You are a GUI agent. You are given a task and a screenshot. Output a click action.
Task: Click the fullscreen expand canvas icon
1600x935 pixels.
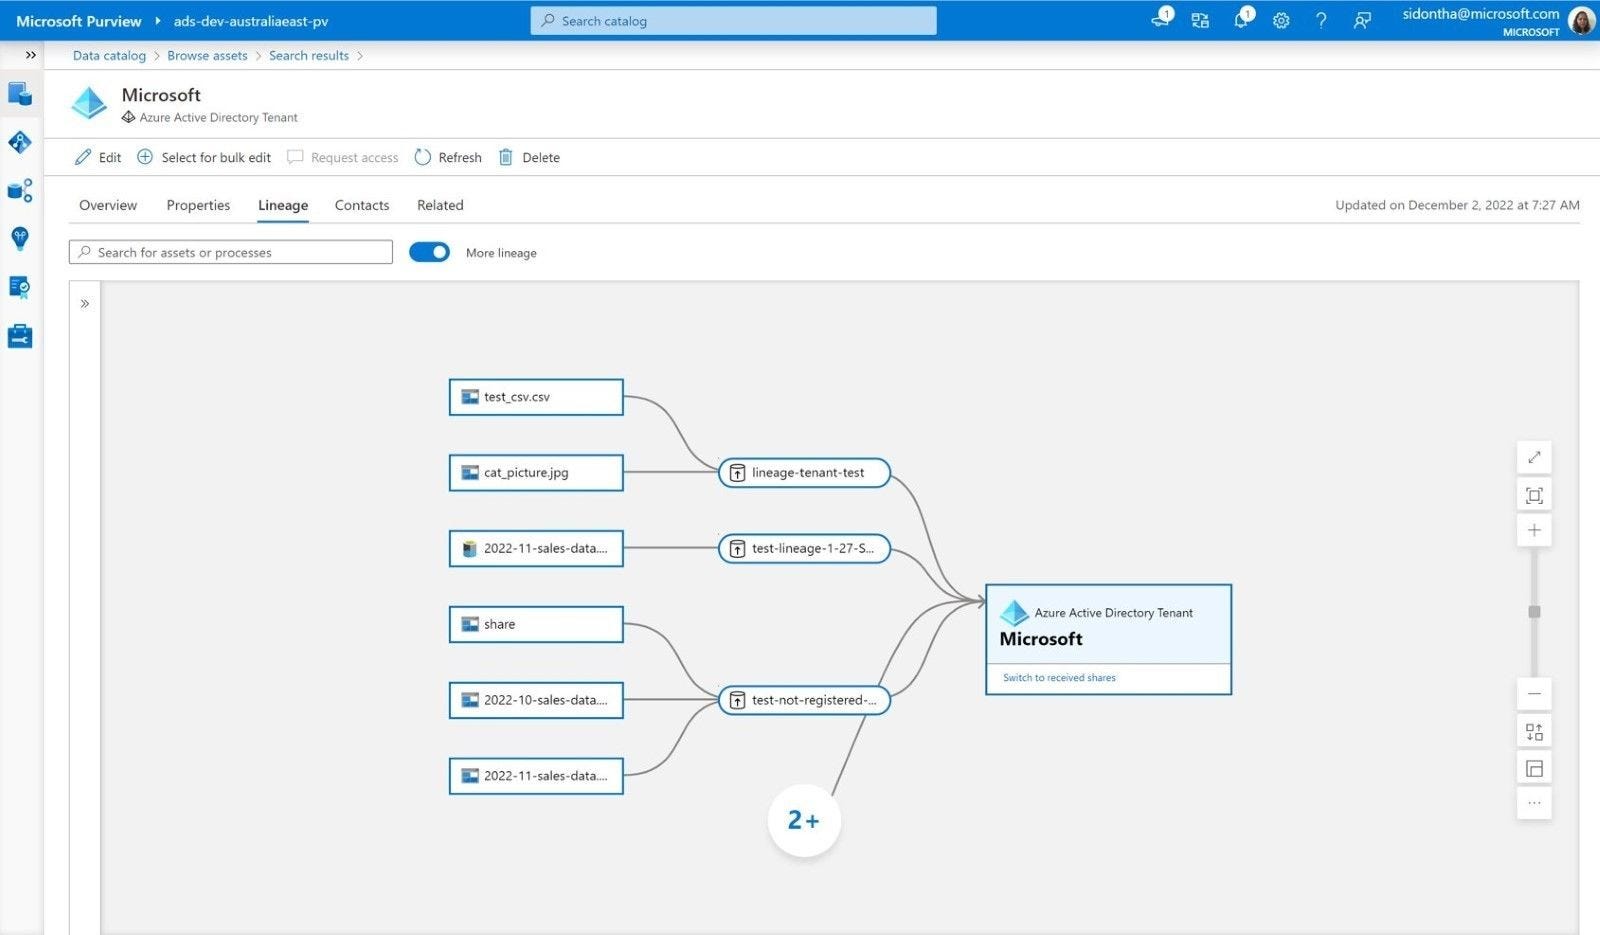pyautogui.click(x=1534, y=458)
